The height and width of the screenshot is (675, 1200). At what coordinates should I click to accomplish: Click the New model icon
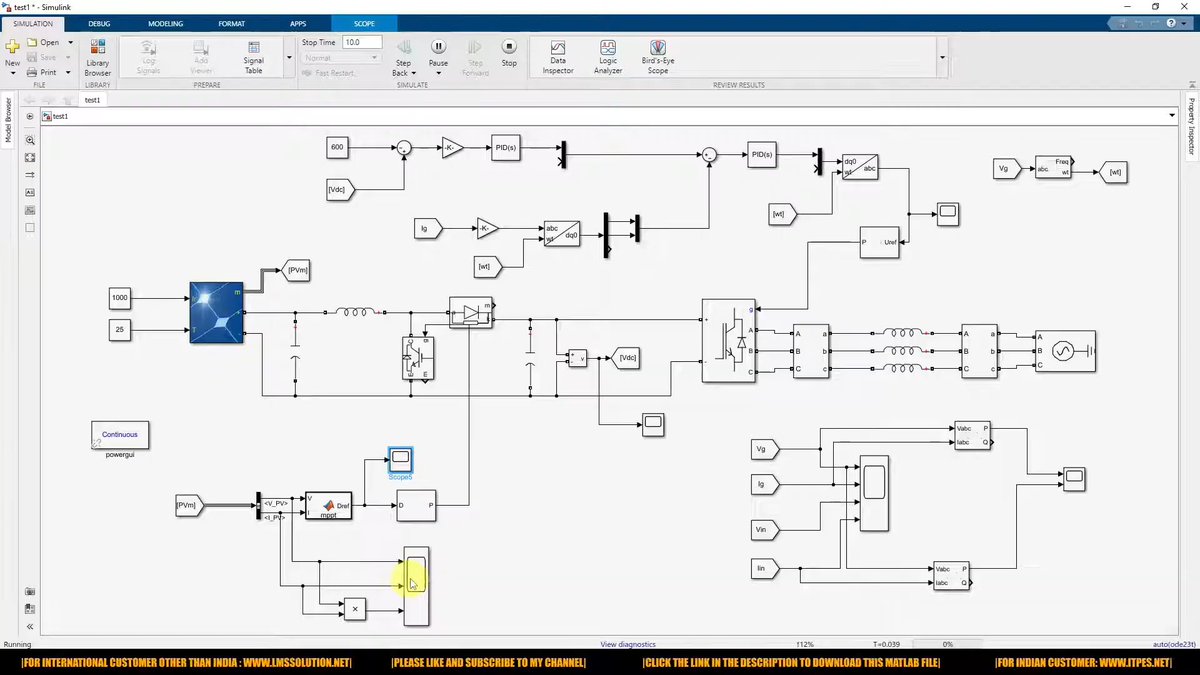[x=12, y=47]
